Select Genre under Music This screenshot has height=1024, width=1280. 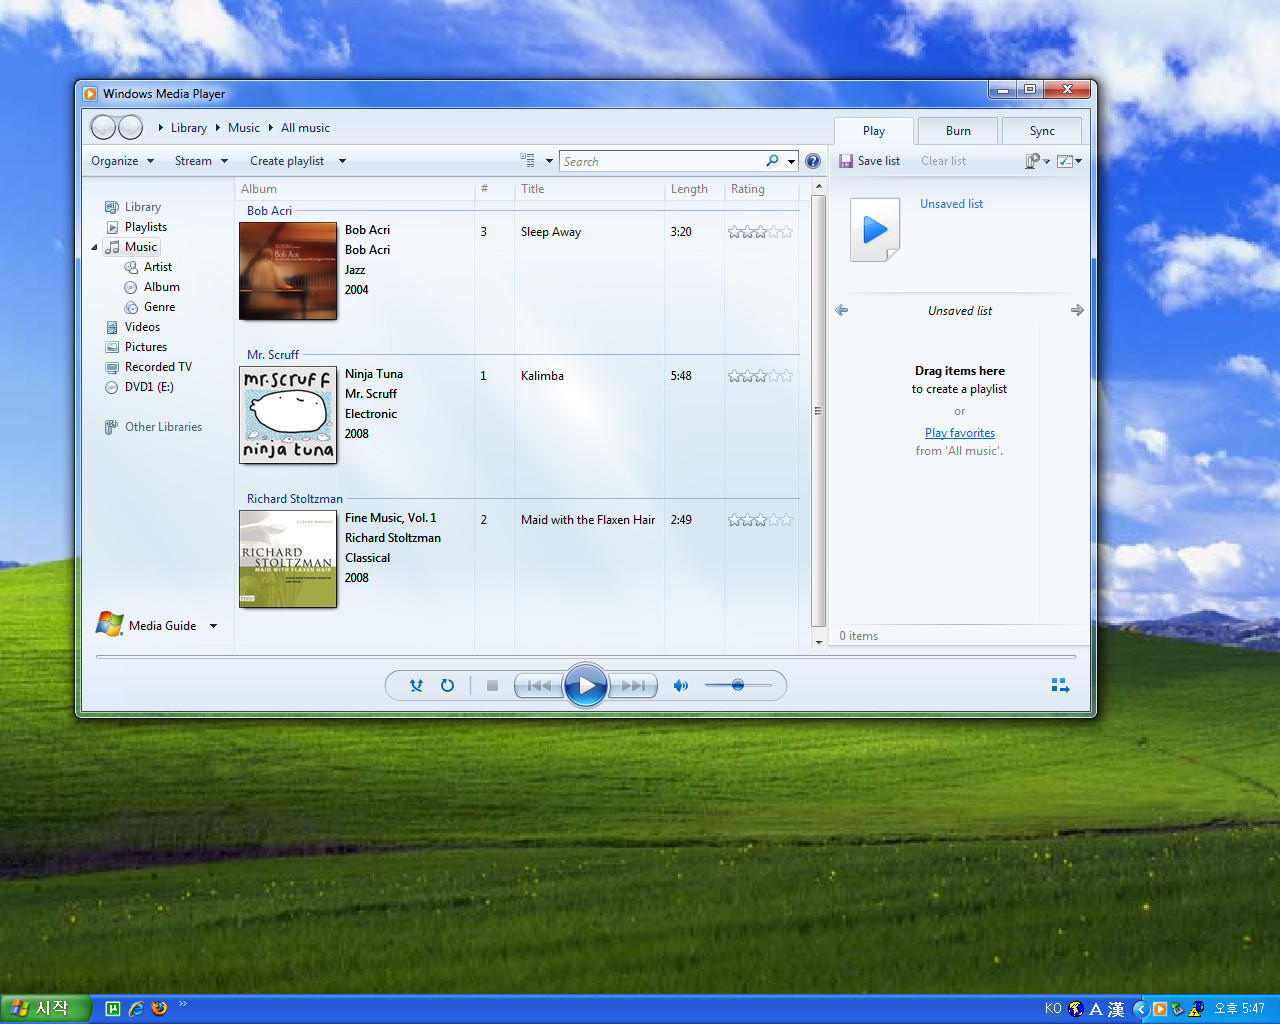150,307
